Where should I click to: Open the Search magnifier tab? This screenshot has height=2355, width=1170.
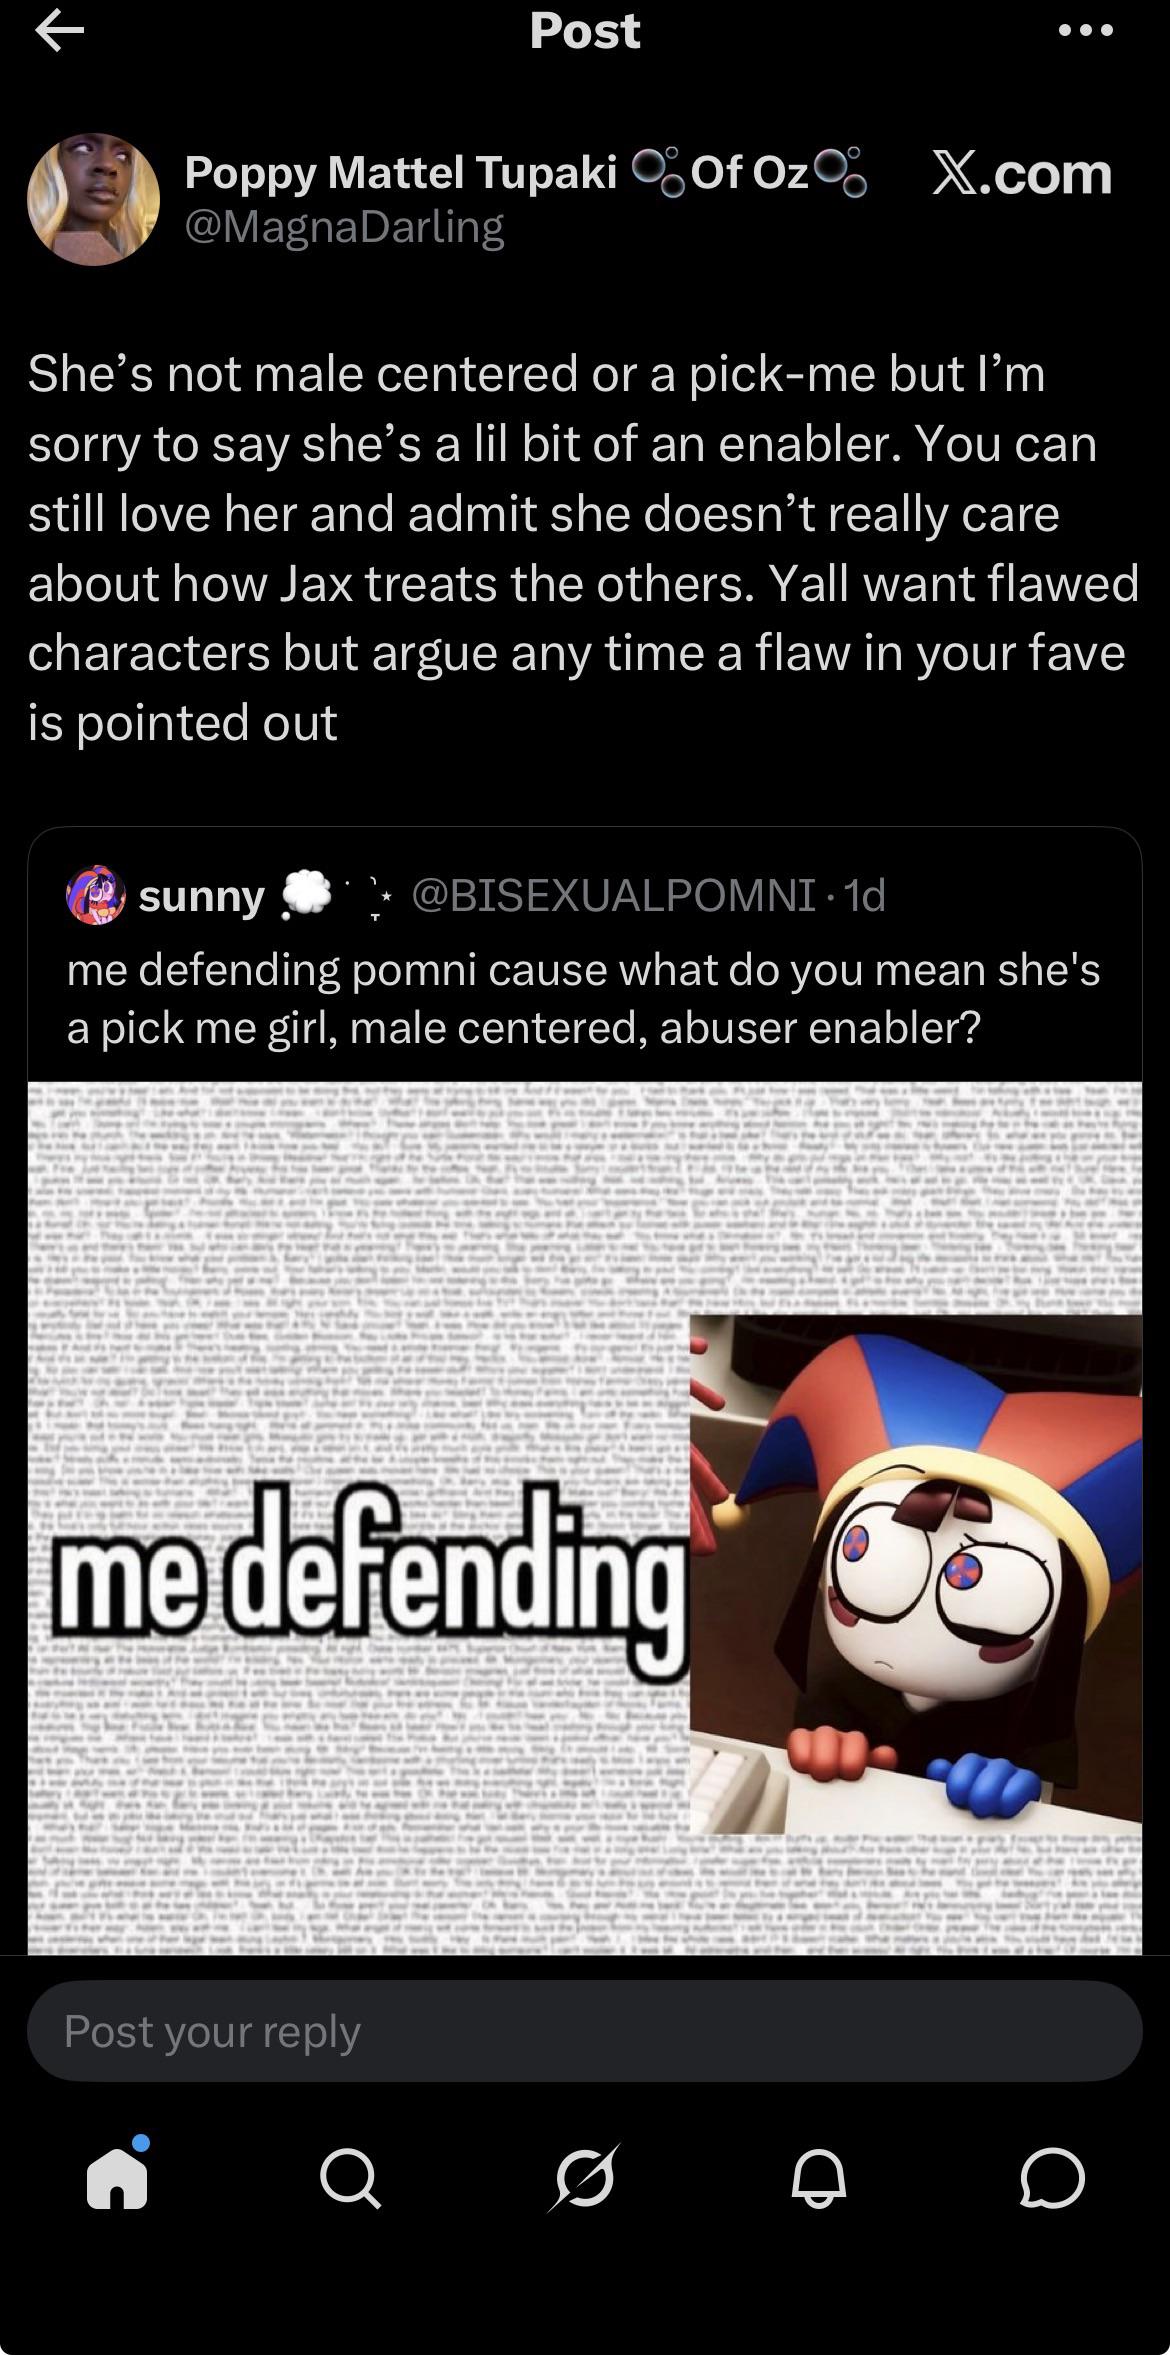351,2178
